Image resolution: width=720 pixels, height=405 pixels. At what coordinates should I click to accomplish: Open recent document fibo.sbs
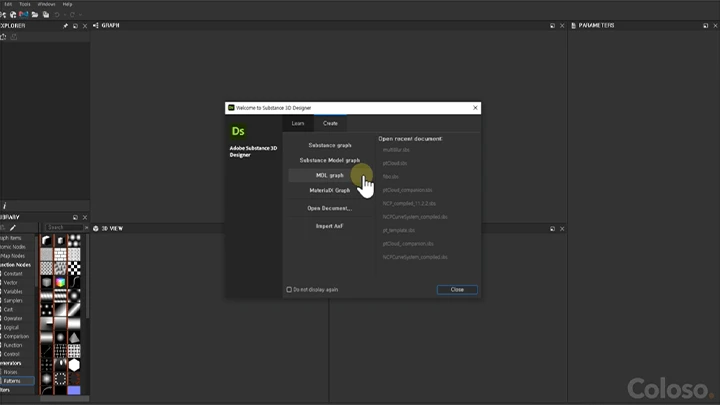391,176
